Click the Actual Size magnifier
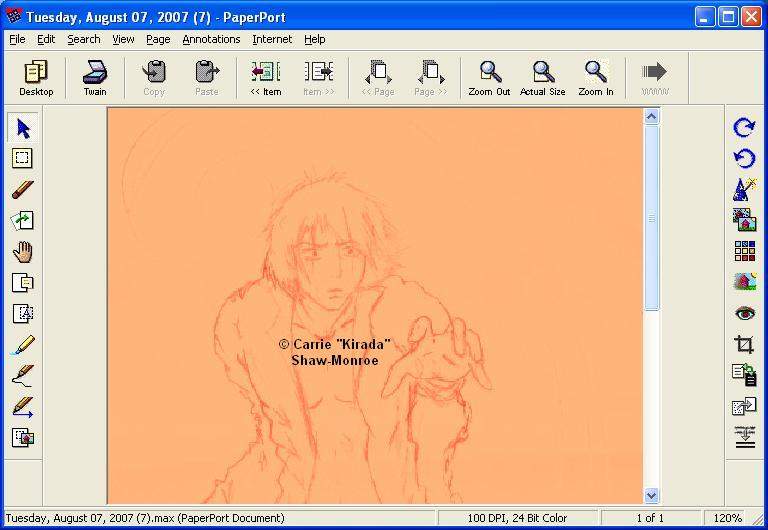Screen dimensions: 768x530 542,78
